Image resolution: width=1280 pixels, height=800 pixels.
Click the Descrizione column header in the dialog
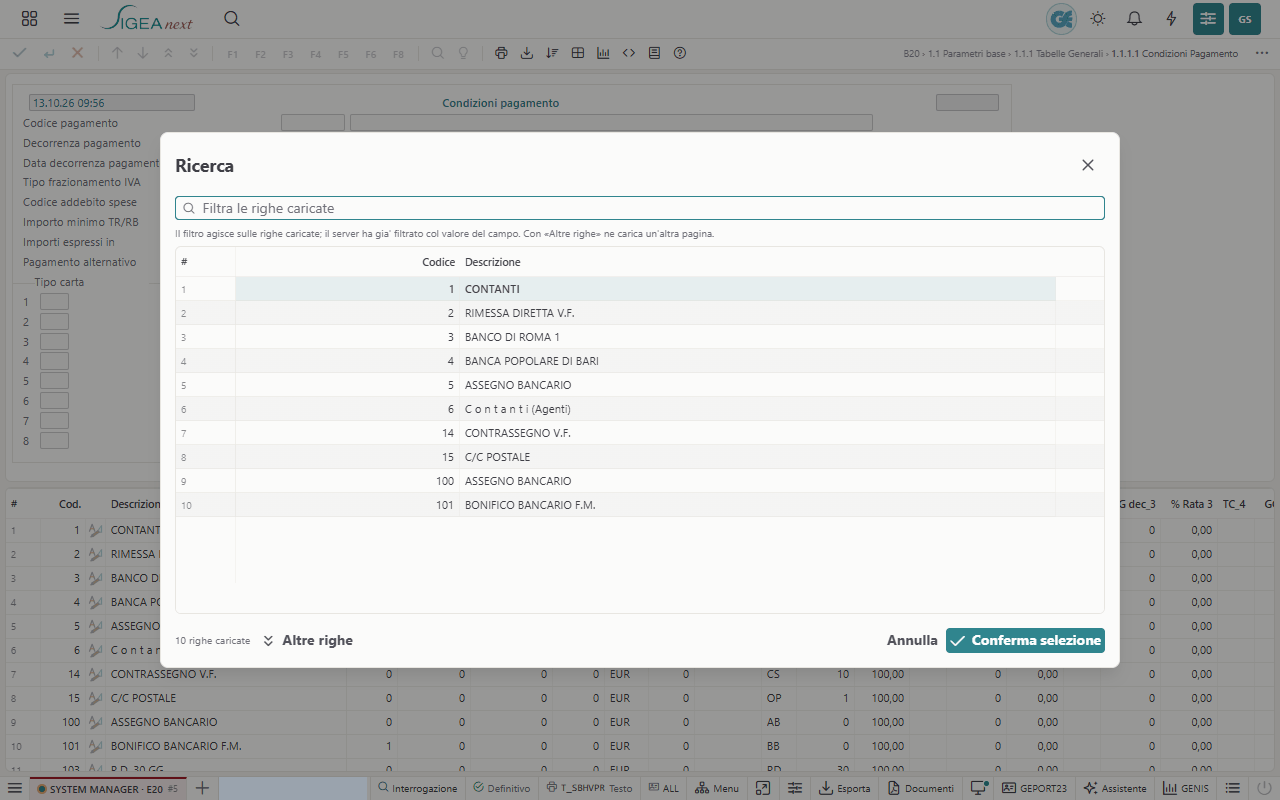(x=493, y=262)
